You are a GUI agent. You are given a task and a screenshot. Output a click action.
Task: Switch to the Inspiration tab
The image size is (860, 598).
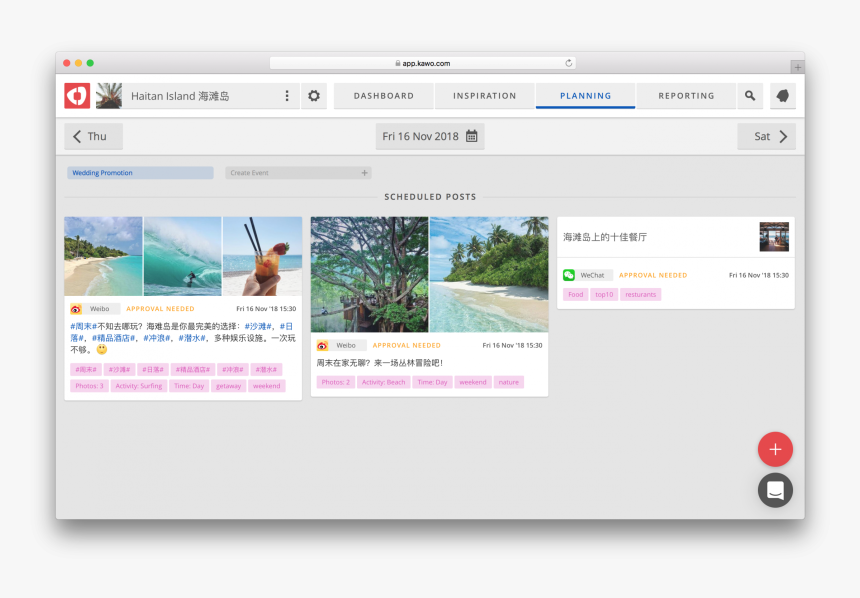point(484,96)
